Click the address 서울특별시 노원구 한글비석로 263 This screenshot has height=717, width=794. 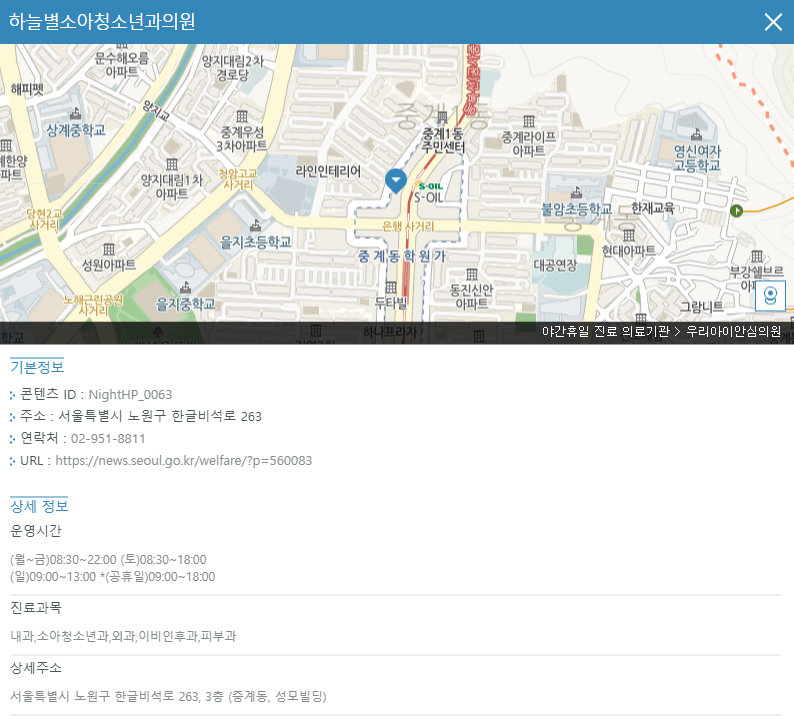(160, 416)
